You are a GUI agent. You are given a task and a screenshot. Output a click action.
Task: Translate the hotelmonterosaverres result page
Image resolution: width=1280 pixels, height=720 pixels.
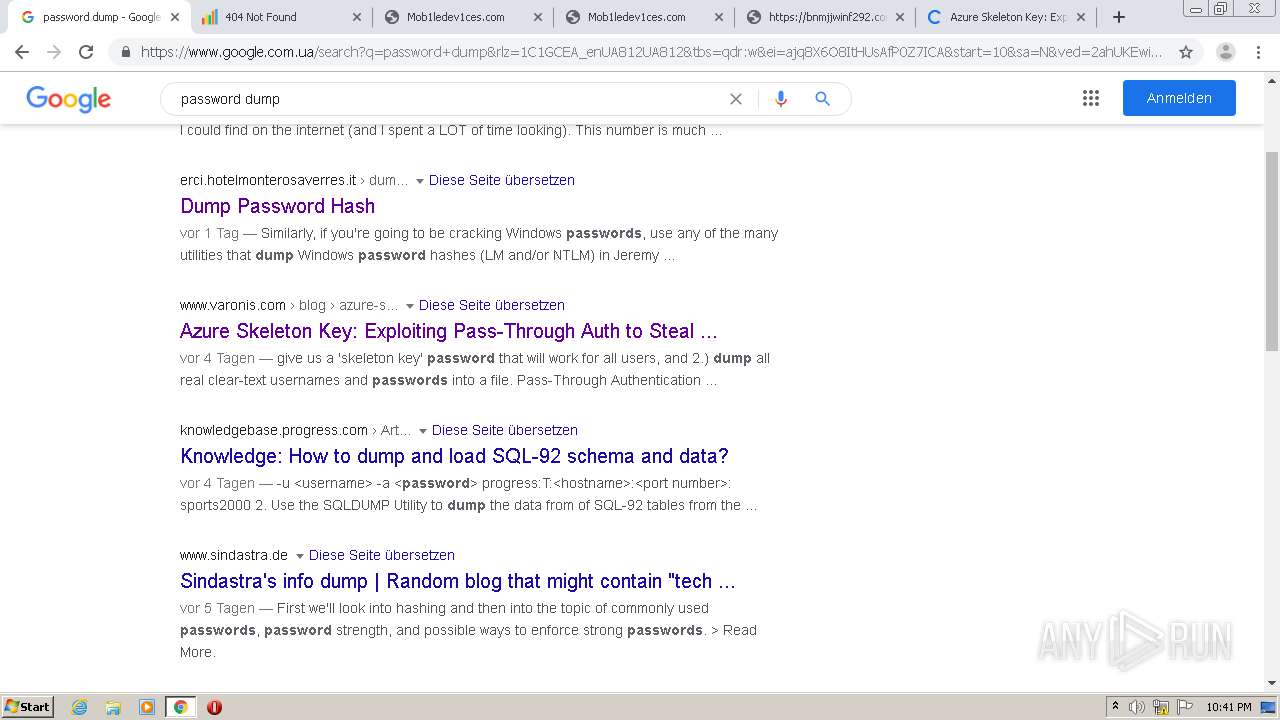click(x=502, y=180)
